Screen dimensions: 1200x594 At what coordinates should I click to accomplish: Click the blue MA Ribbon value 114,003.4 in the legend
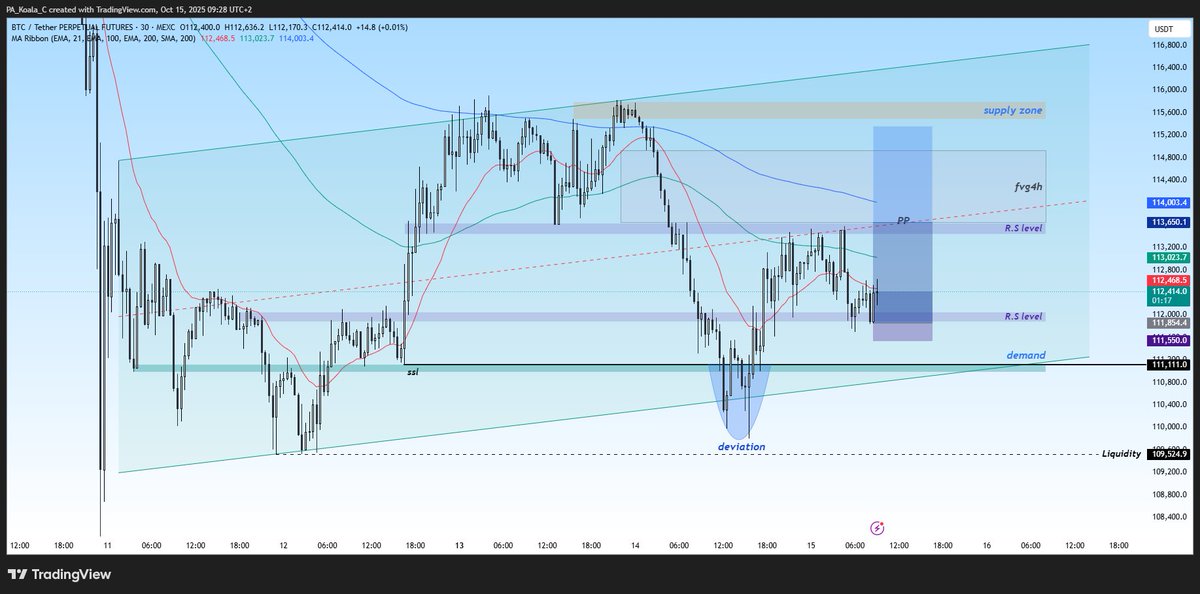coord(296,38)
